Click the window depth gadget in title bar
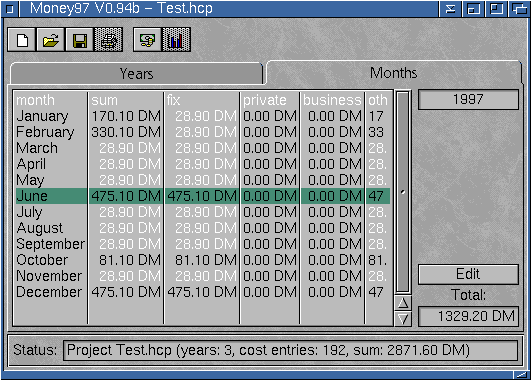Screen dimensions: 531x380 point(519,8)
